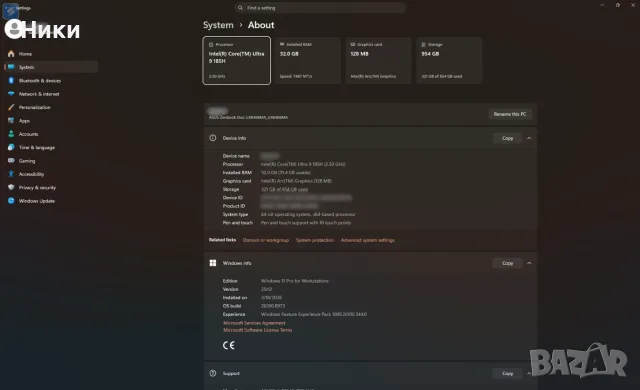640x390 pixels.
Task: Open the Accessibility figure icon
Action: click(11, 174)
